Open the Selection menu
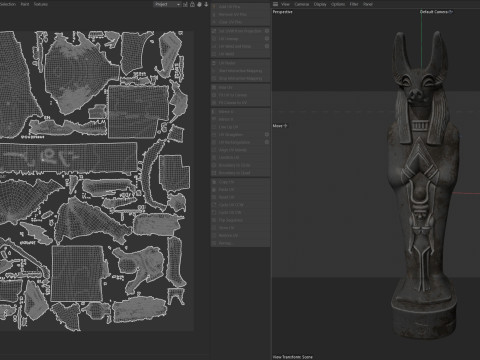 point(7,4)
